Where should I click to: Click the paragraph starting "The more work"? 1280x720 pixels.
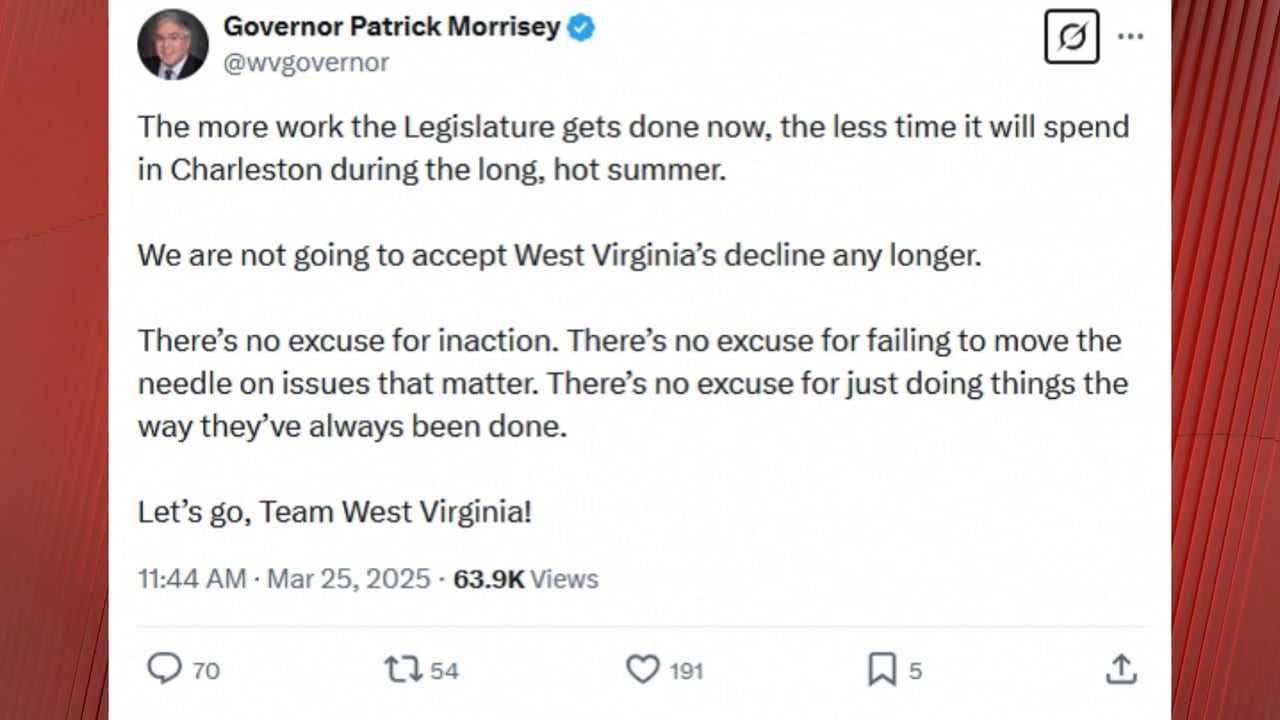(x=632, y=147)
